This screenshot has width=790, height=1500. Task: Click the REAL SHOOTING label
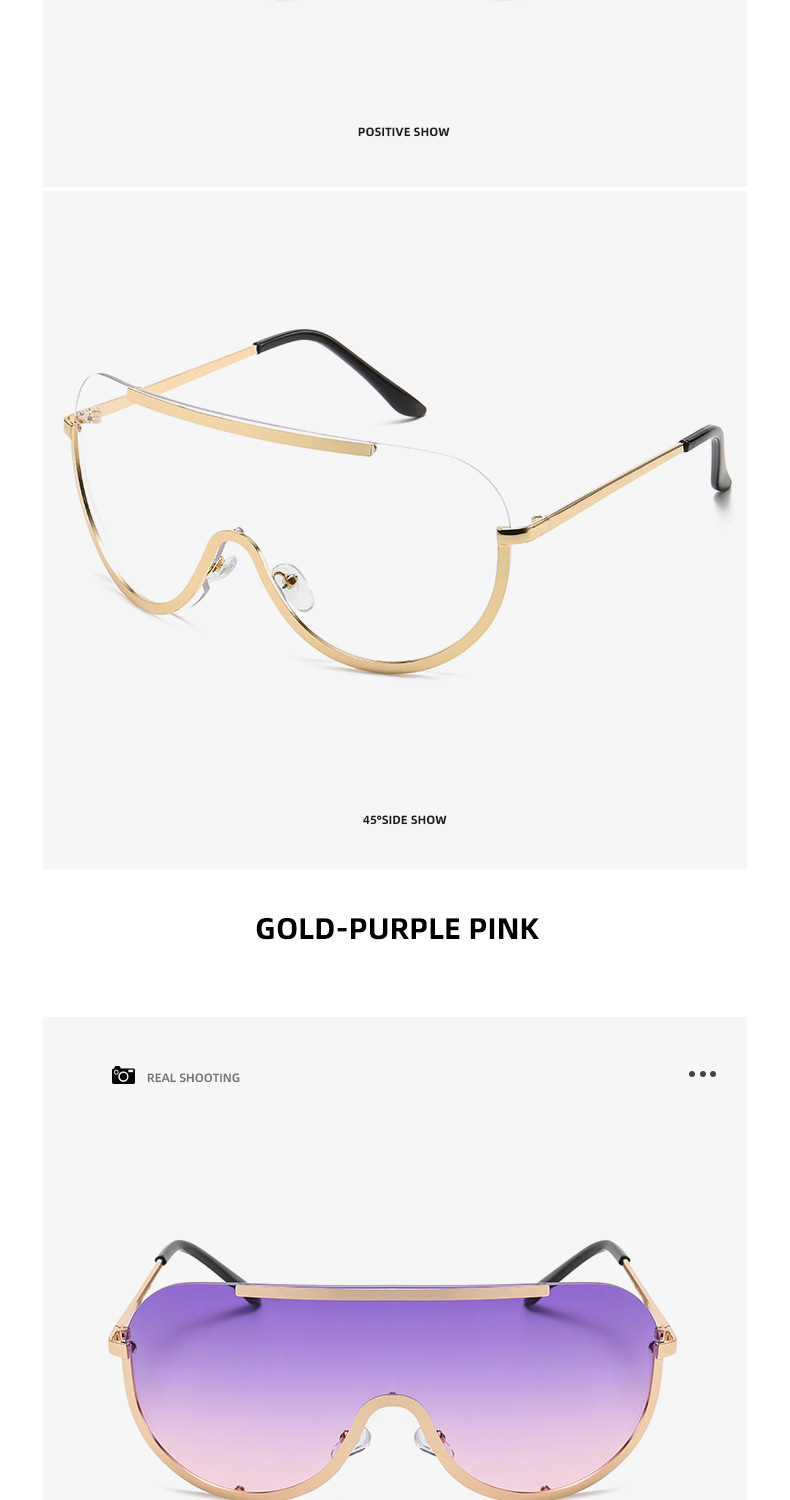[x=193, y=1077]
